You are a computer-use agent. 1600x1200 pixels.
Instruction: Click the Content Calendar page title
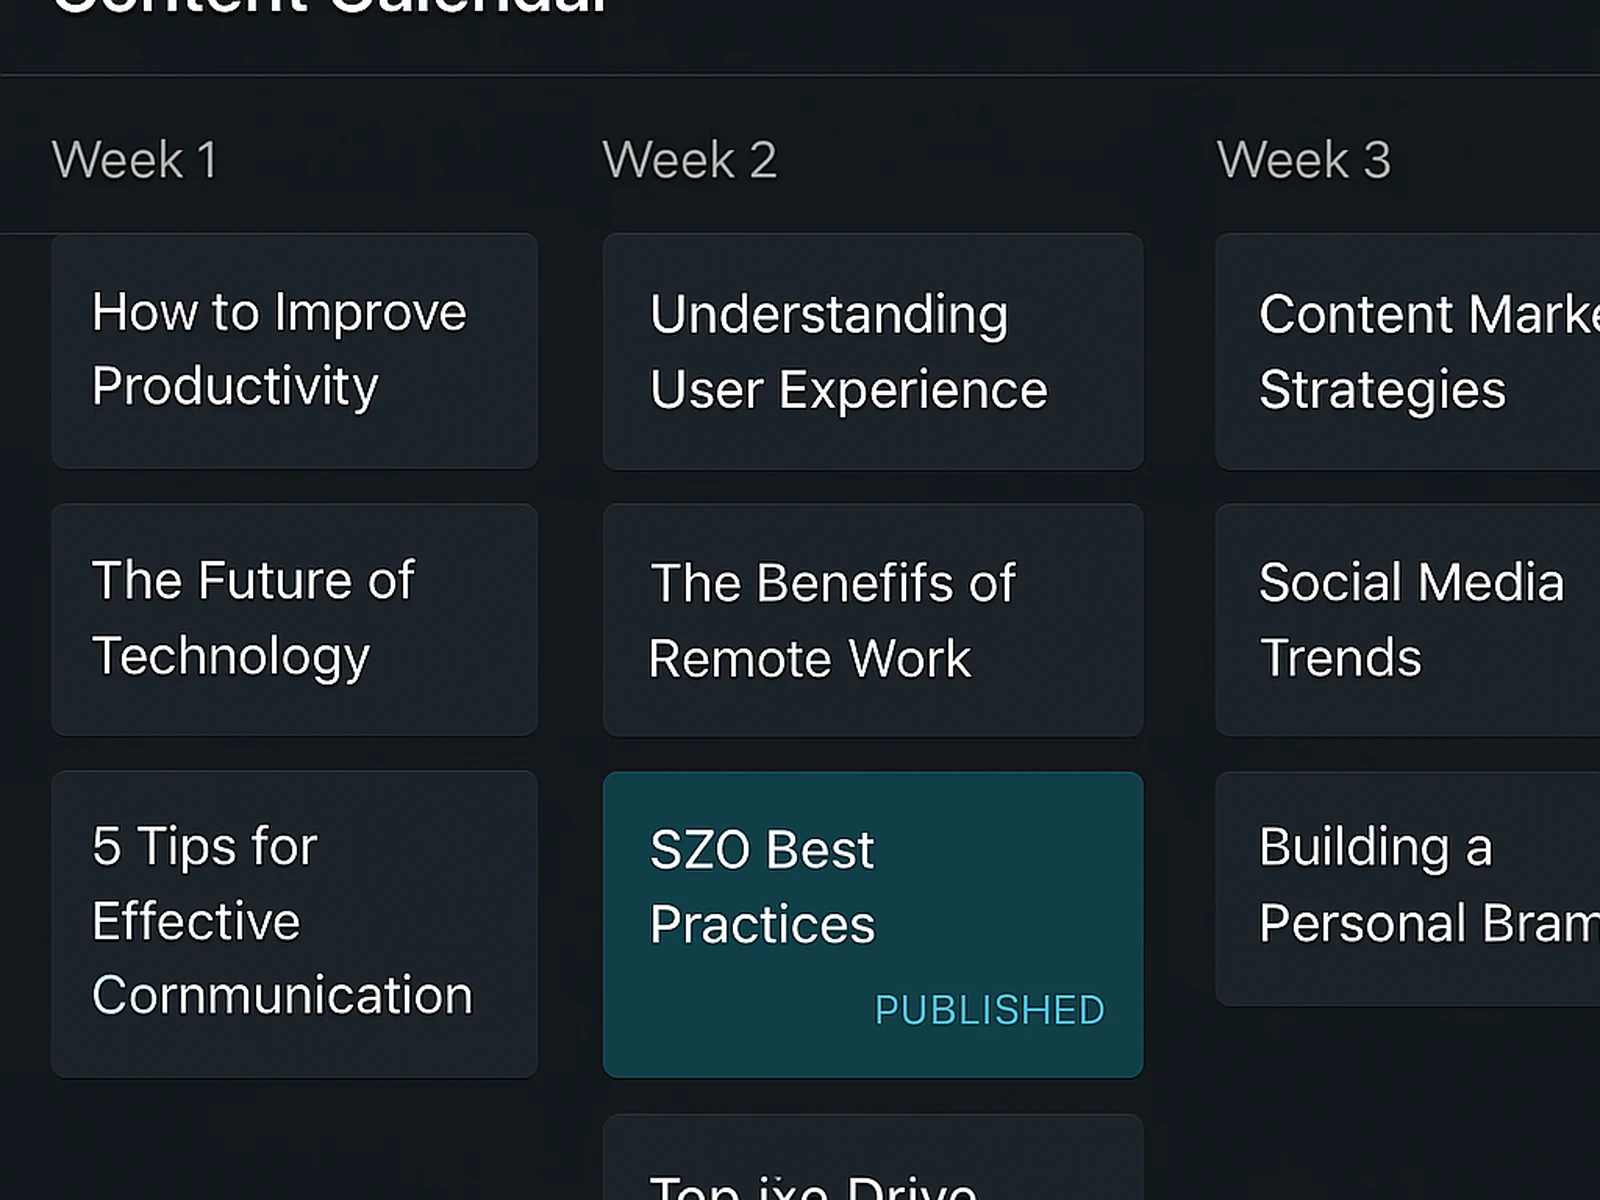[330, 8]
